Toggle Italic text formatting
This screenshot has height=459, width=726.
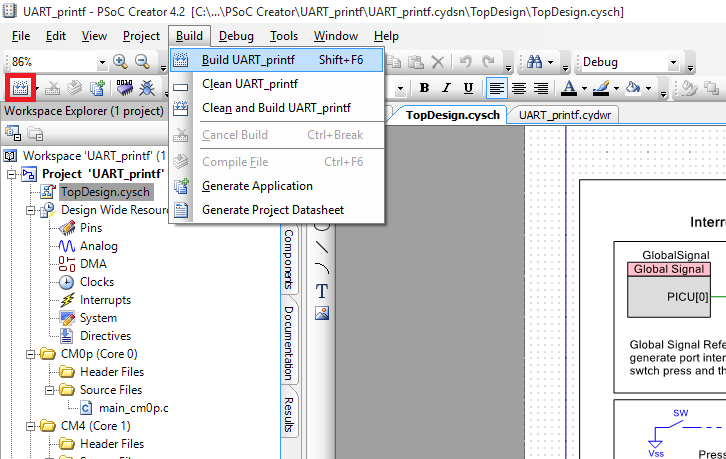click(x=446, y=88)
